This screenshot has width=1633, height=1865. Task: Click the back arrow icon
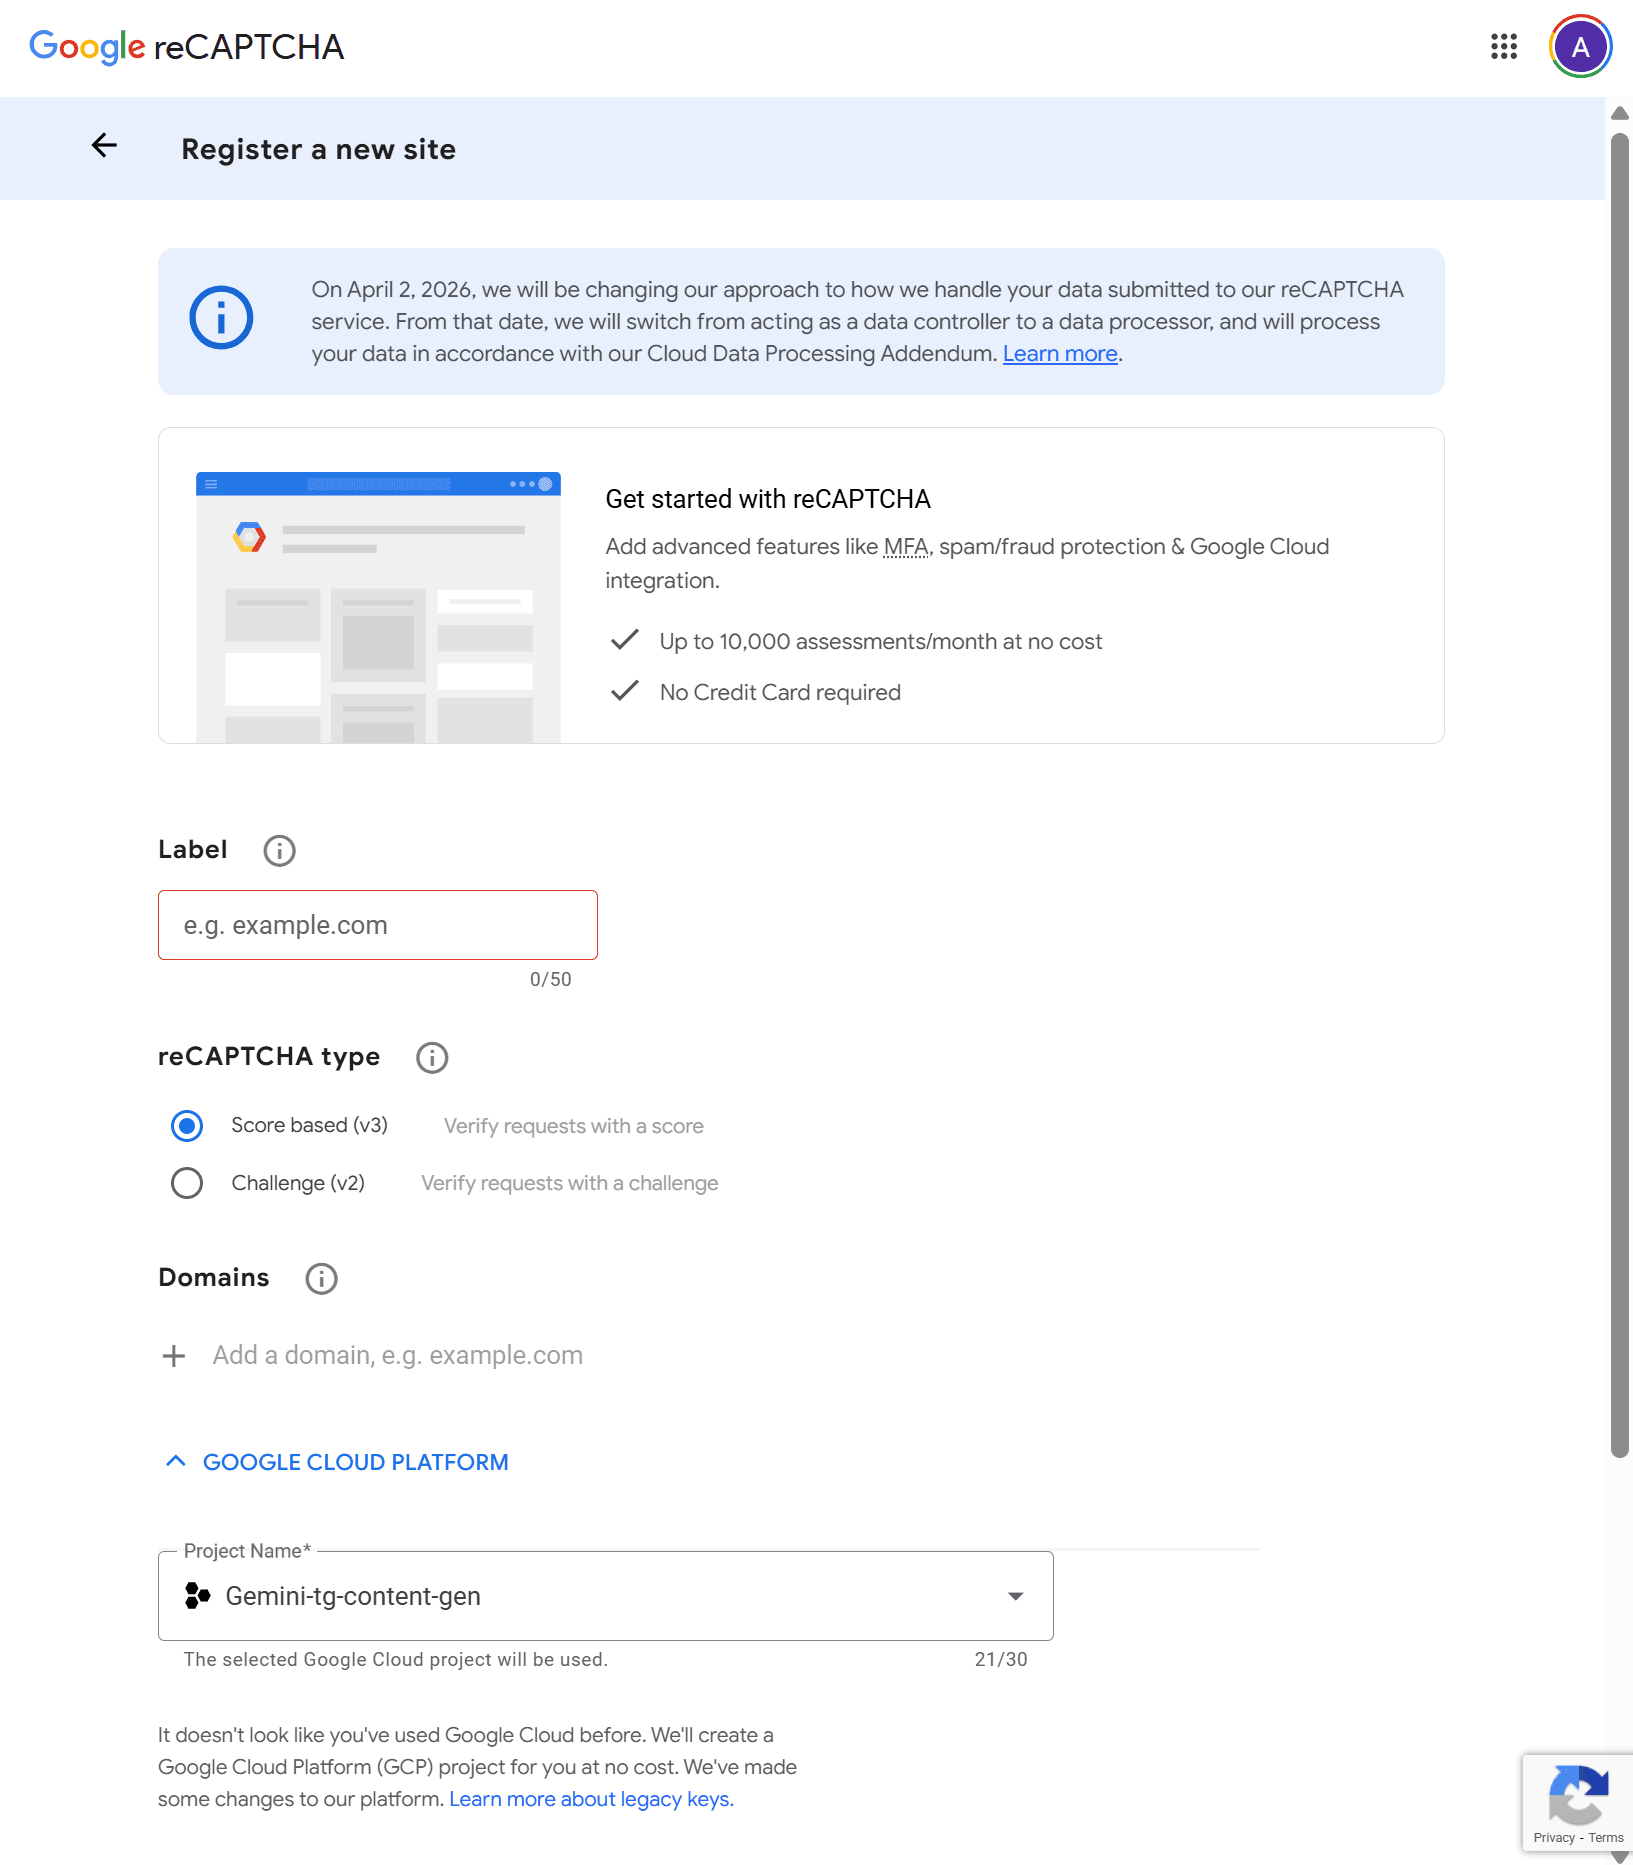tap(104, 146)
